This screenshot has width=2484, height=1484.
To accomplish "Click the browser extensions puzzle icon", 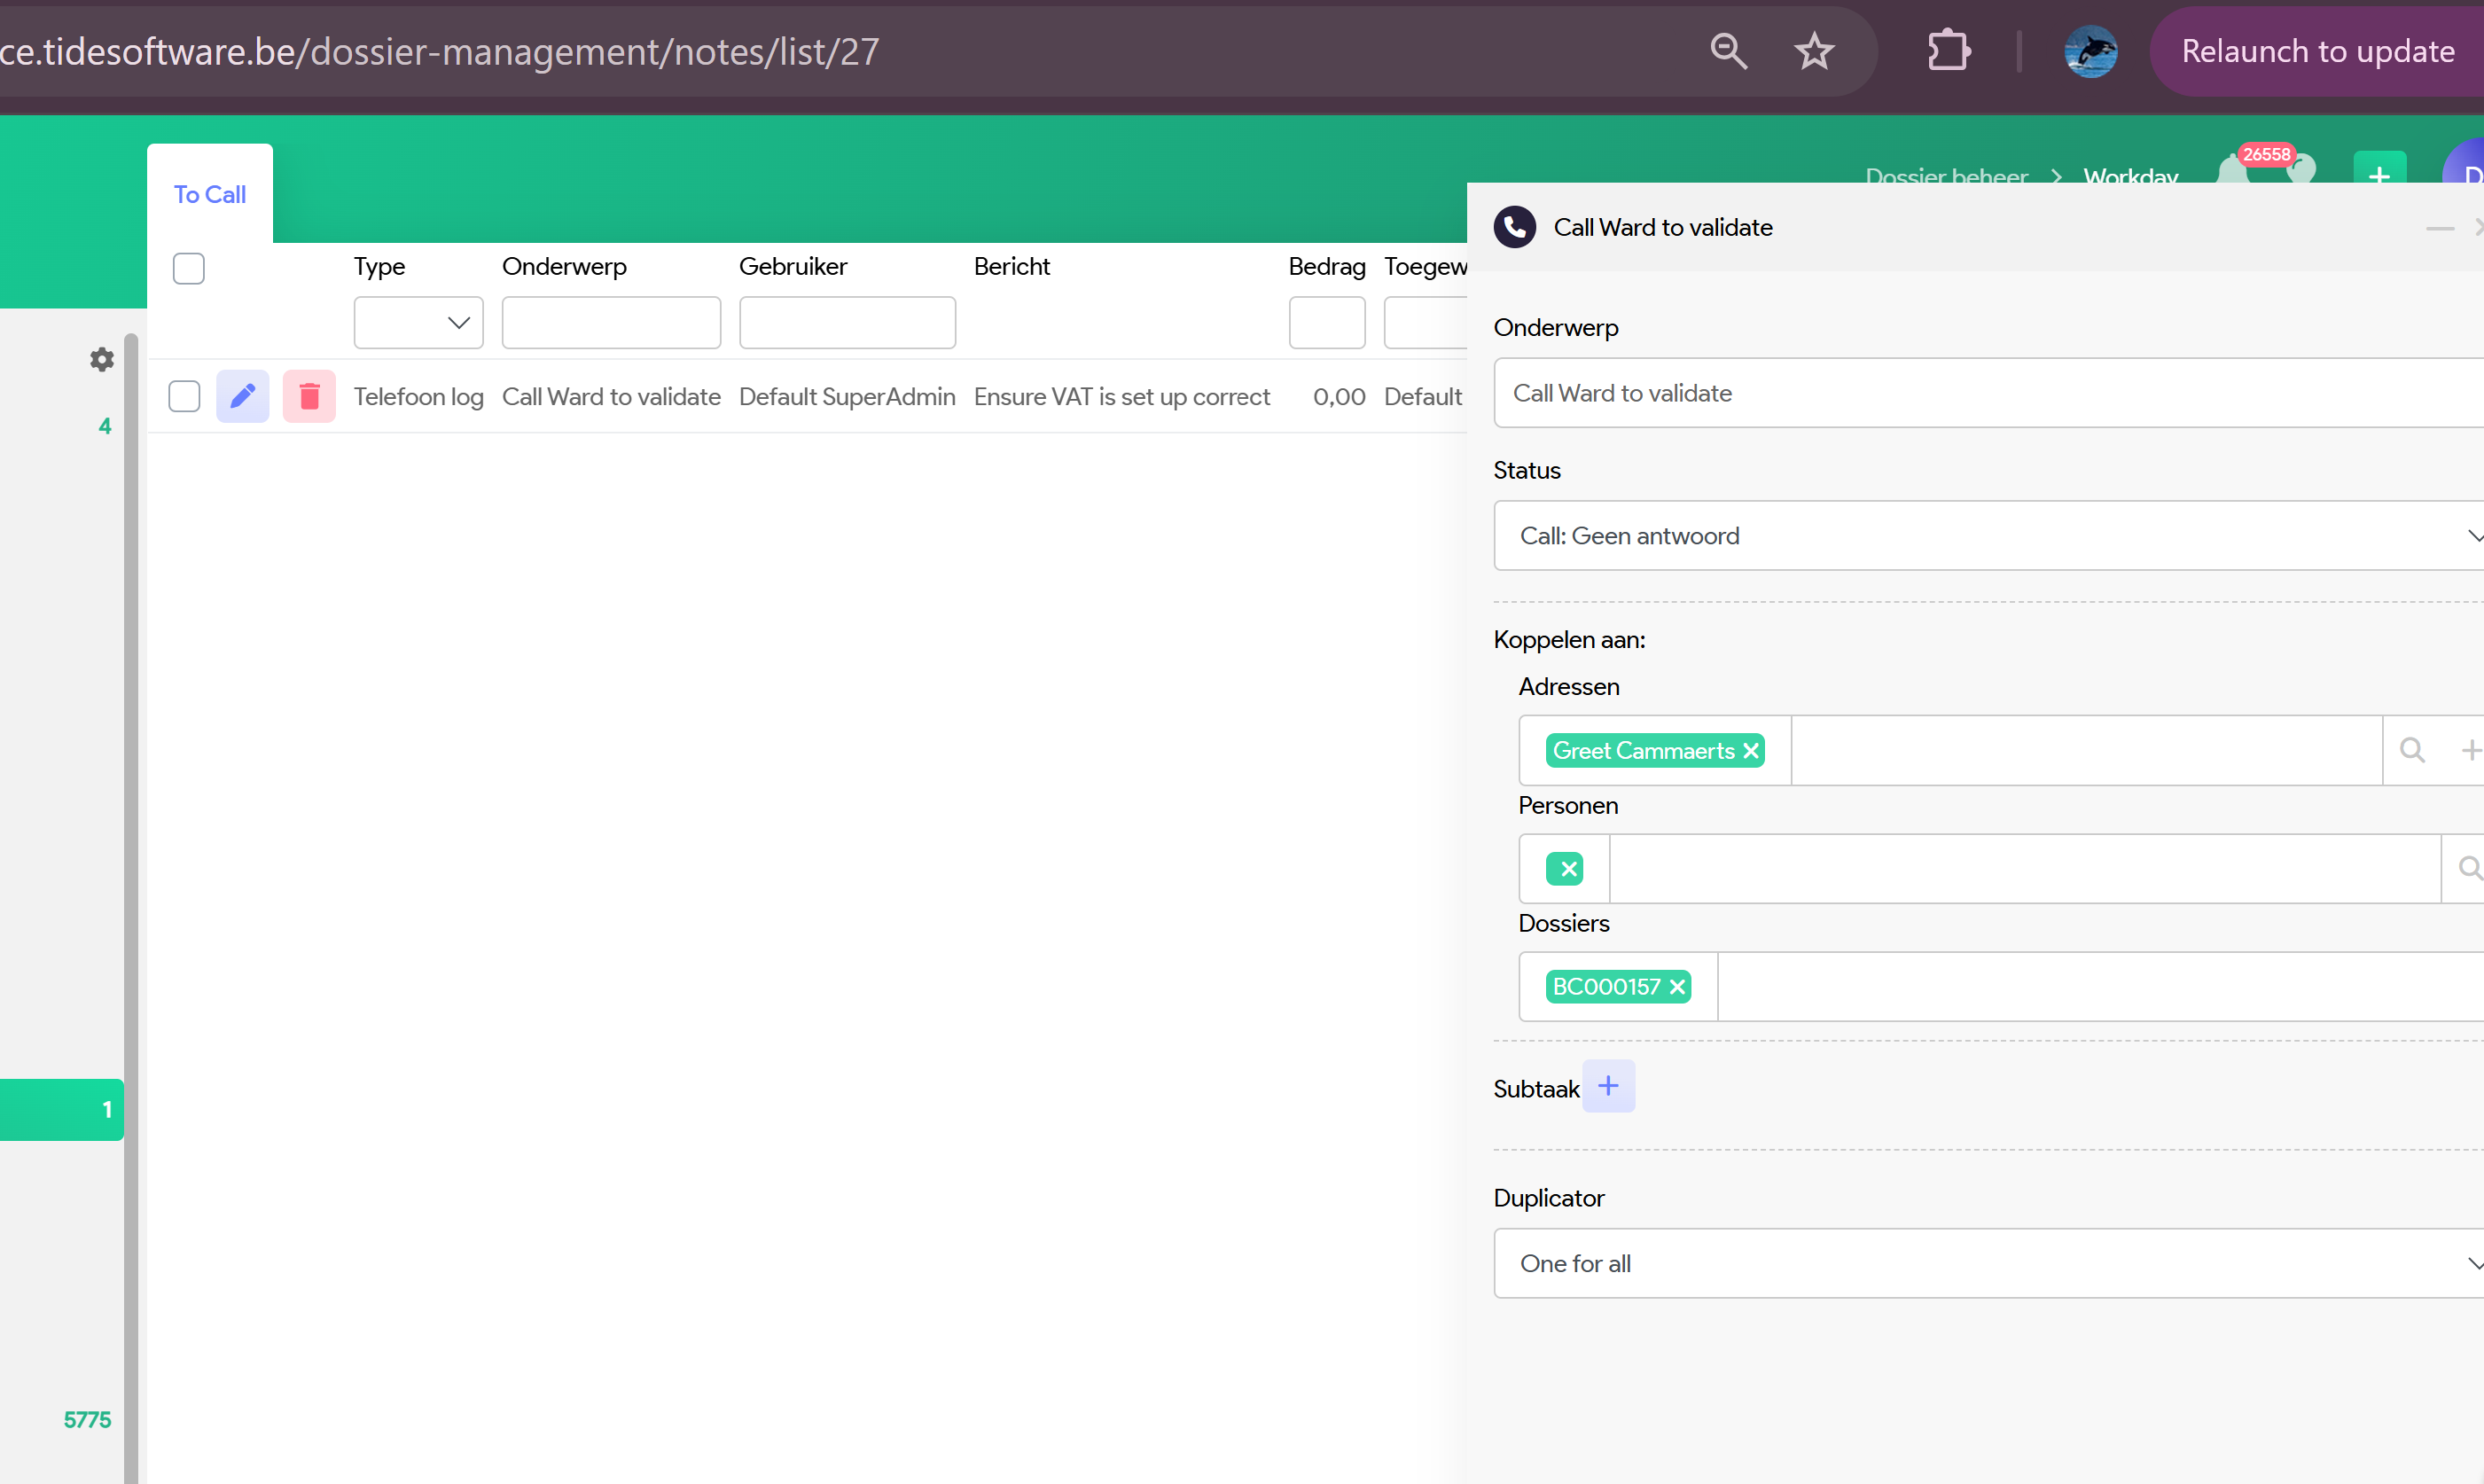I will 1948,51.
